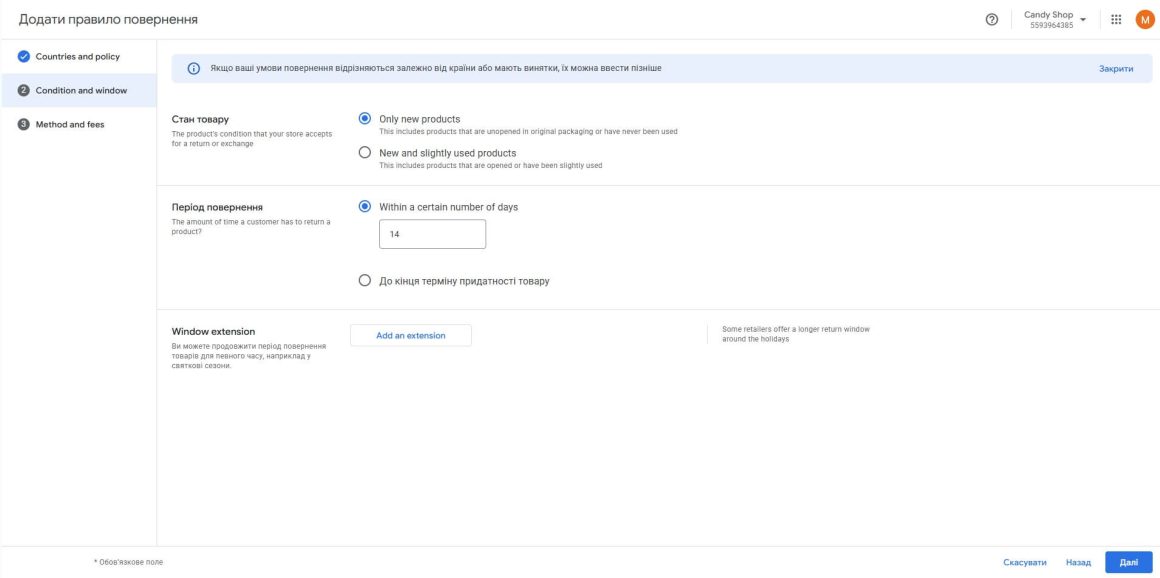Viewport: 1160px width, 578px height.
Task: Click the Назад button
Action: 1078,562
